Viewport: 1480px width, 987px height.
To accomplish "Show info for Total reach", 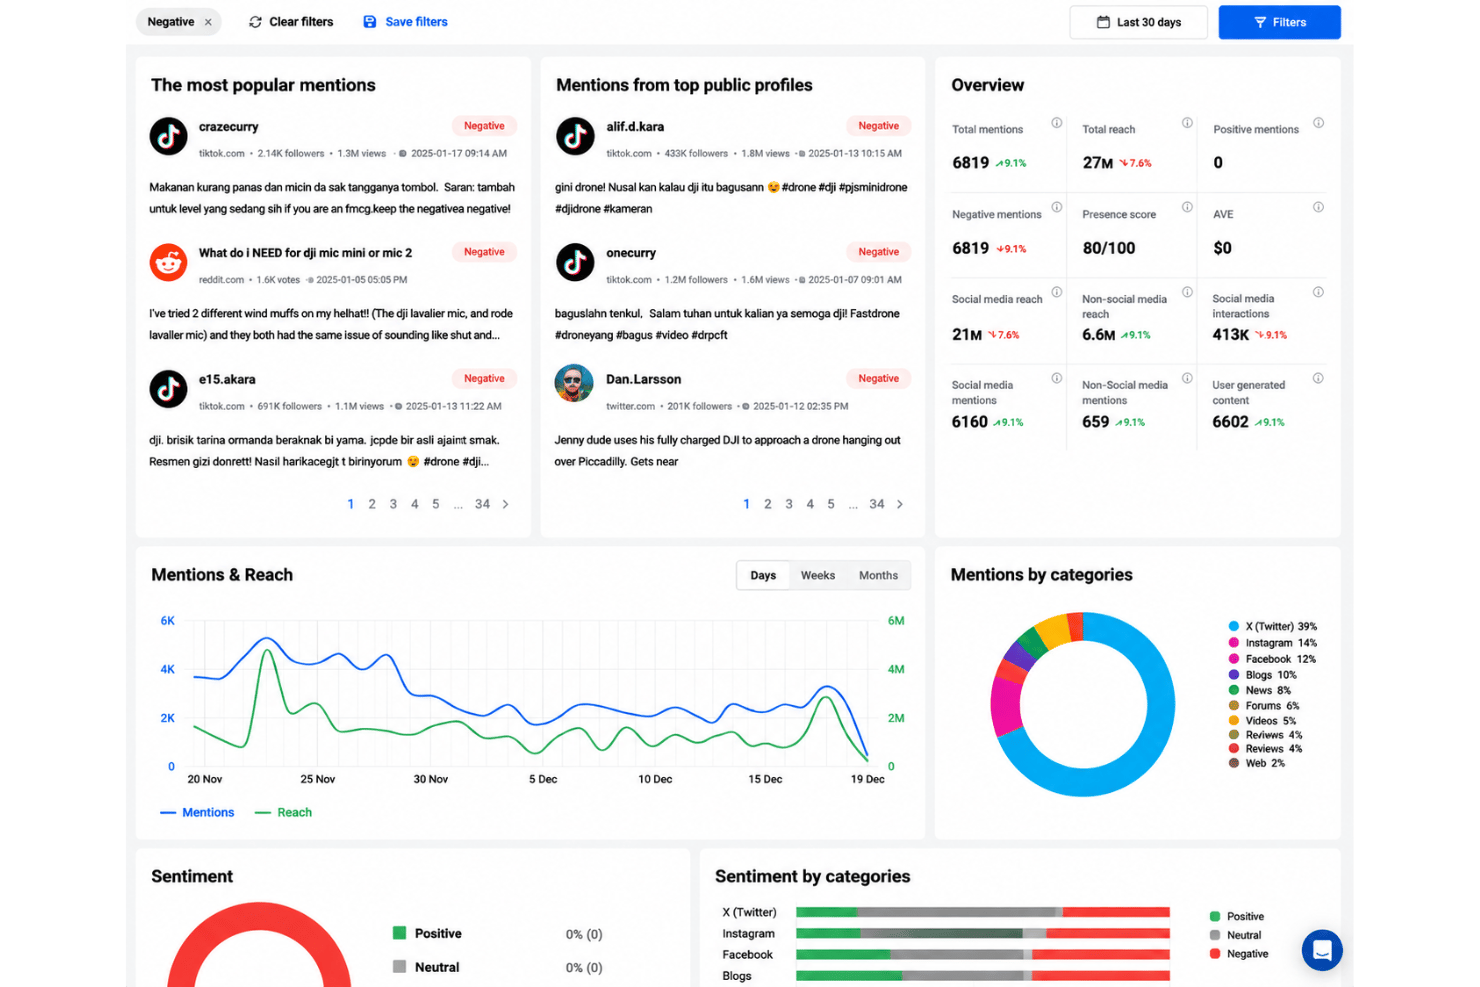I will [1187, 123].
